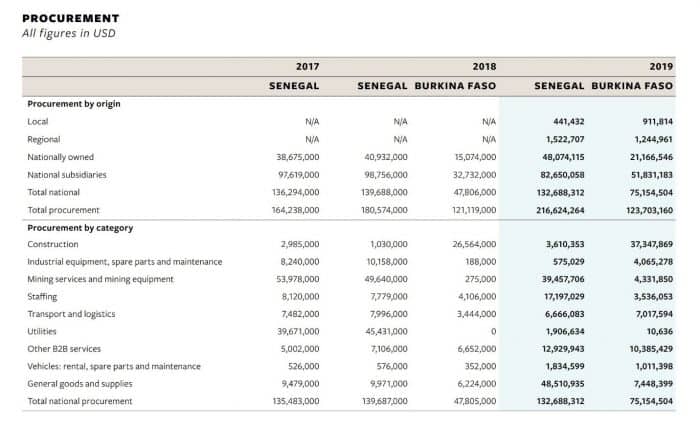Click the 2017 Utilities value 39,671,000

[x=297, y=331]
